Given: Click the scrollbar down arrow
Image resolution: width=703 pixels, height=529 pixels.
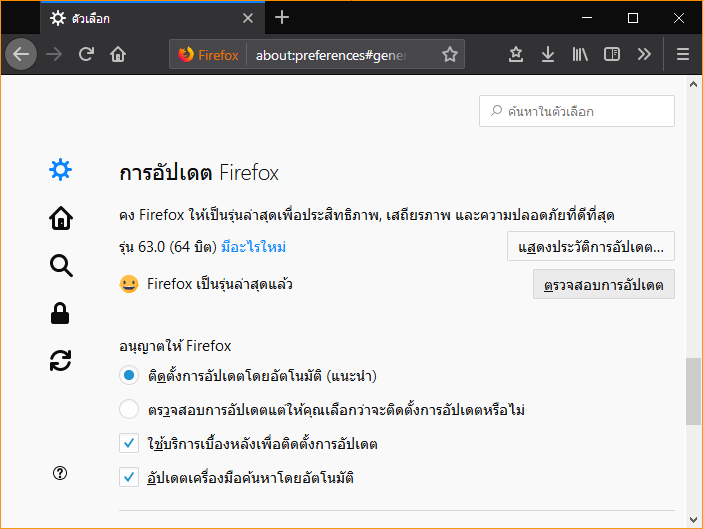Looking at the screenshot, I should click(x=693, y=520).
